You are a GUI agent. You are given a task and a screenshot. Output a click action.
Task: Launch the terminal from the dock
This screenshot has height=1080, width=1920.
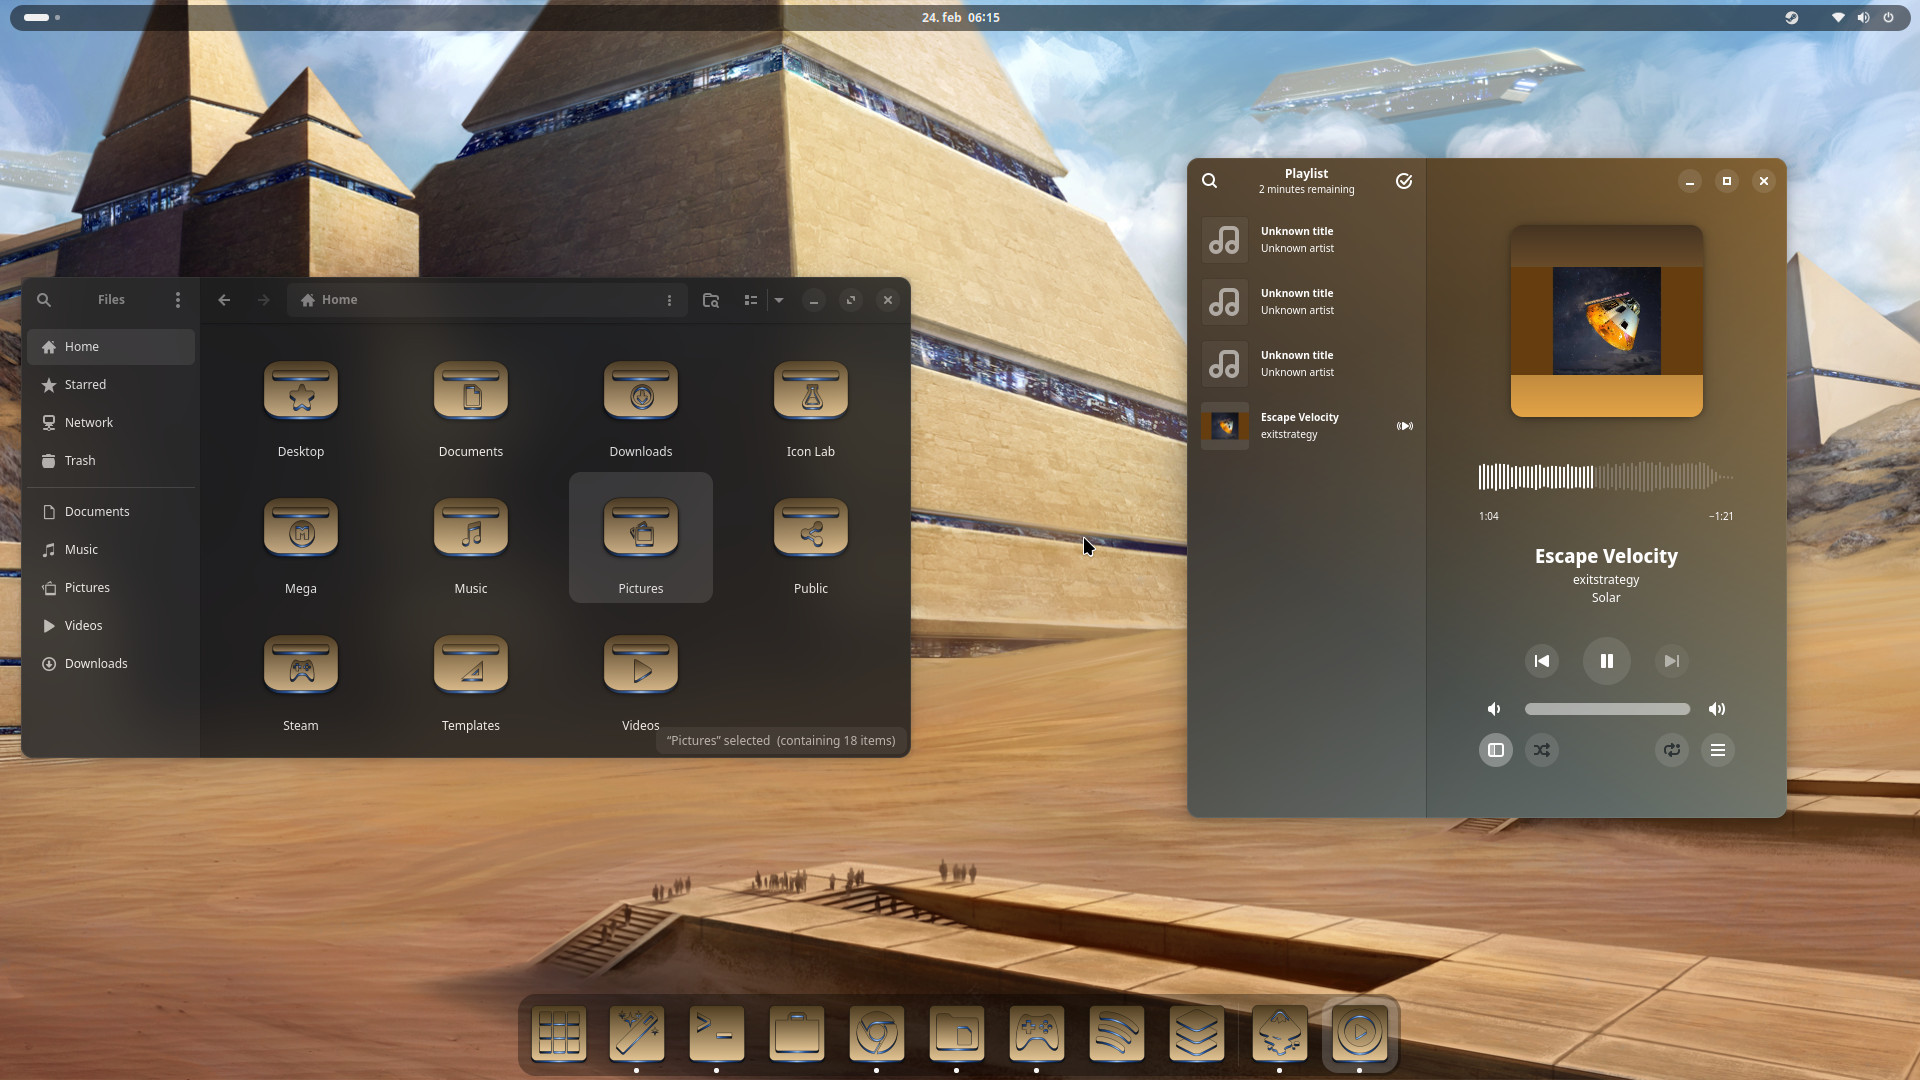pos(716,1033)
